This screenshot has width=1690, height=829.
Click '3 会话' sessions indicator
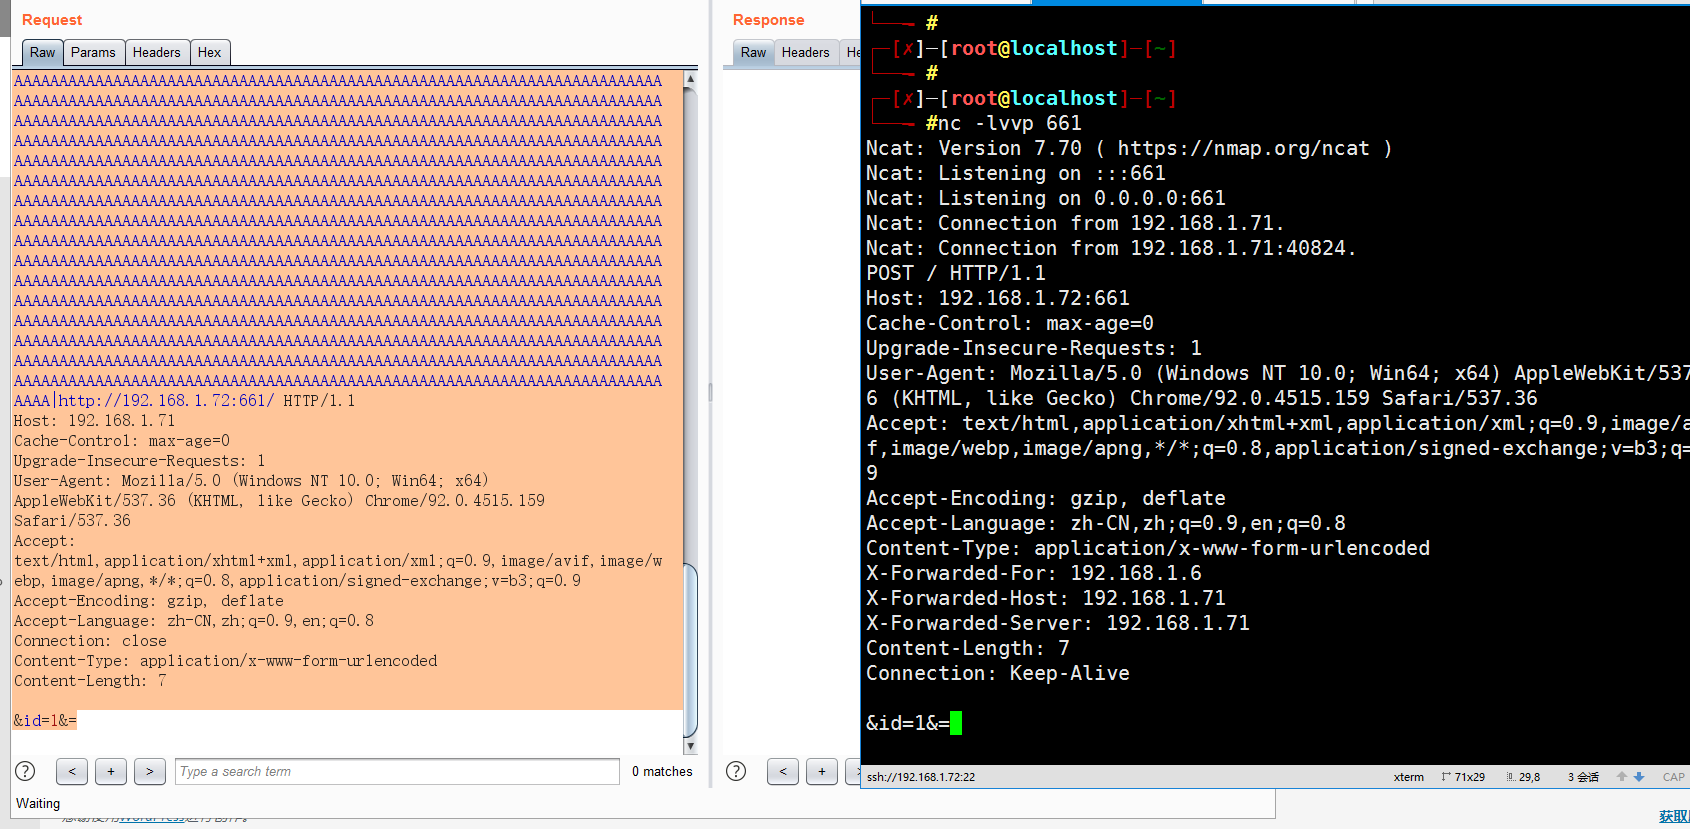pyautogui.click(x=1583, y=777)
